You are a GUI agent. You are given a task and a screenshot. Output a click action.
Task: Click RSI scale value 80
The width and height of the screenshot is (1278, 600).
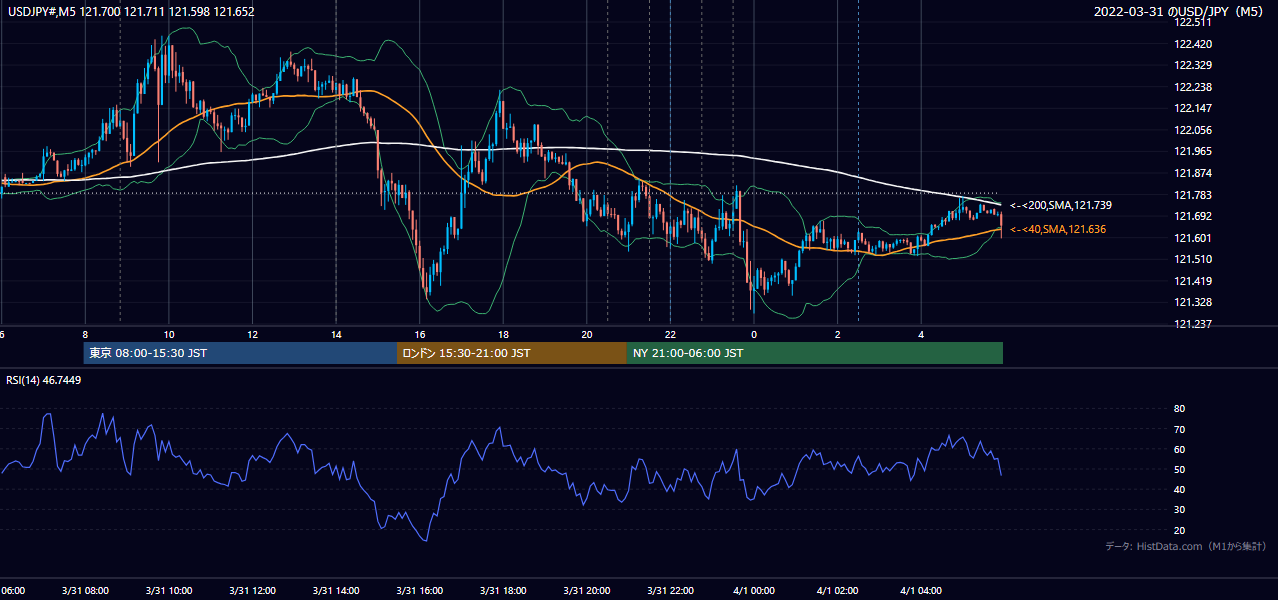click(x=1180, y=409)
